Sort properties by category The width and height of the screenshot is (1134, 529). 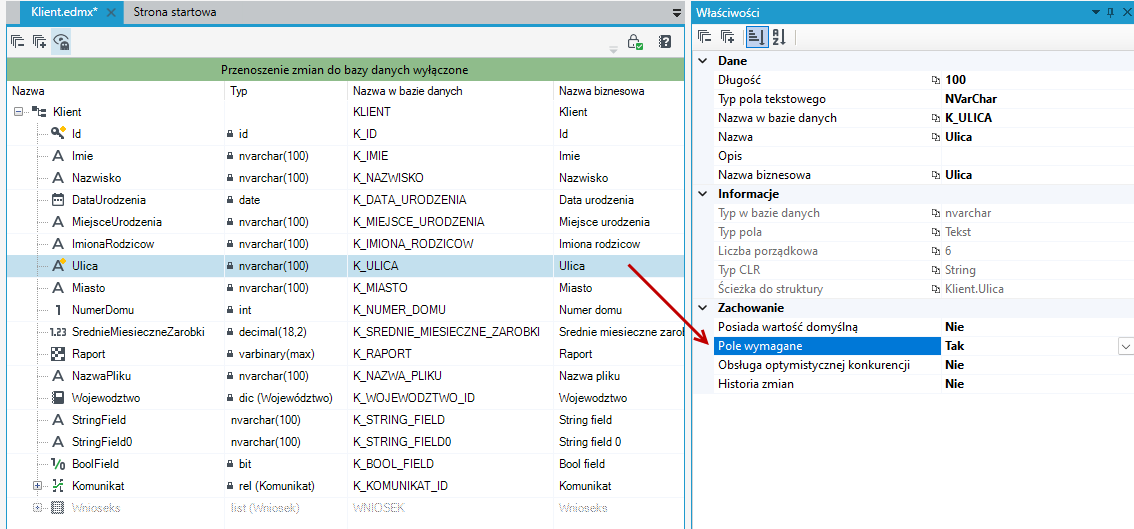click(755, 37)
